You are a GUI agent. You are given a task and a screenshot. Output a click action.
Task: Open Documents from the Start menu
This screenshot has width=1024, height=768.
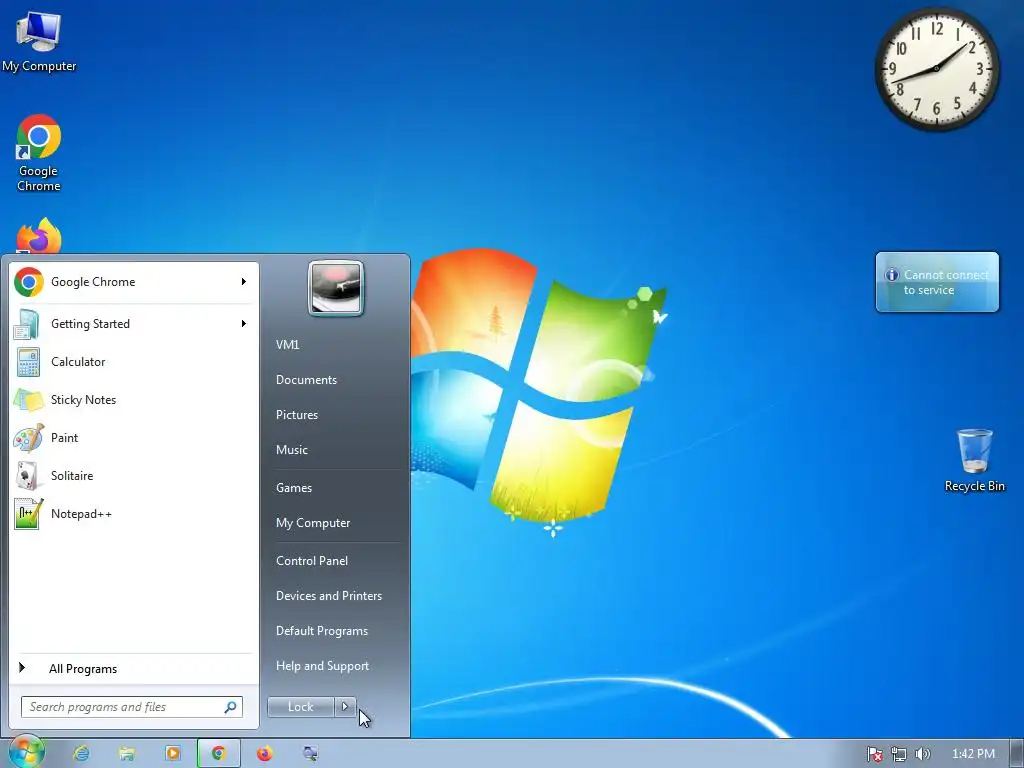click(x=306, y=380)
